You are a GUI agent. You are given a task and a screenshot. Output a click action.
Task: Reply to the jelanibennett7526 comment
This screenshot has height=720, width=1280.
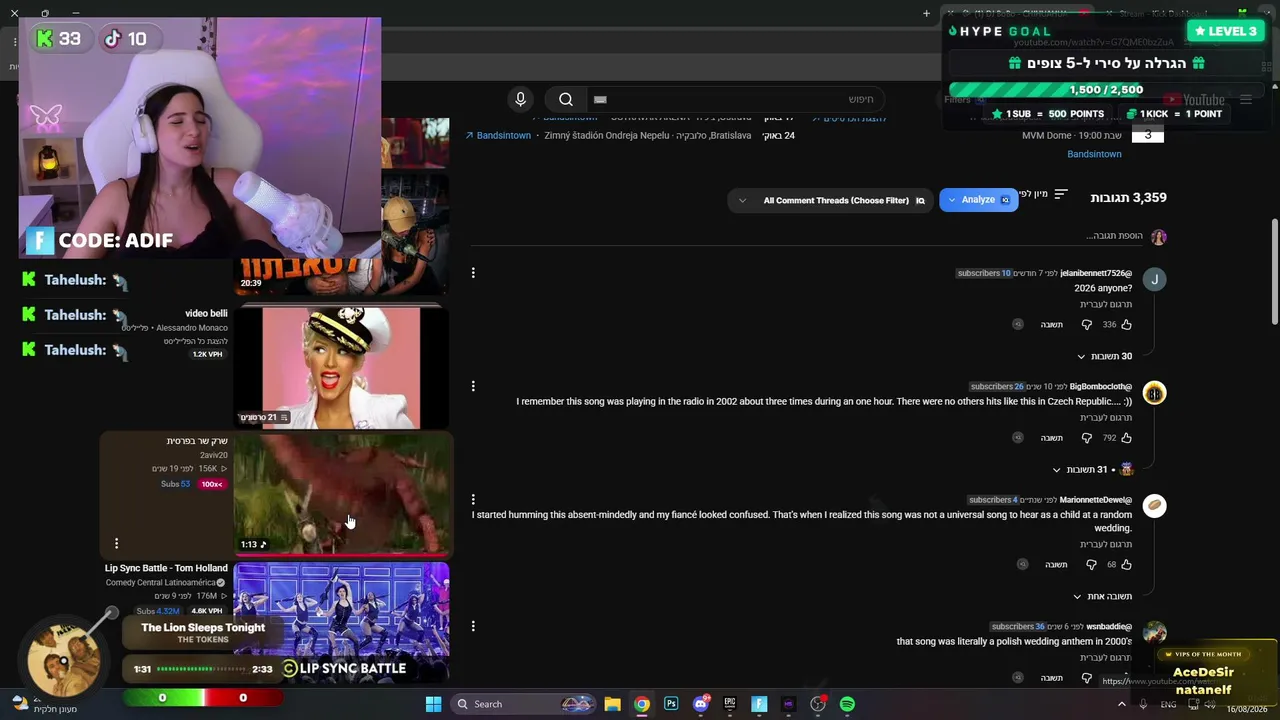pyautogui.click(x=1051, y=324)
